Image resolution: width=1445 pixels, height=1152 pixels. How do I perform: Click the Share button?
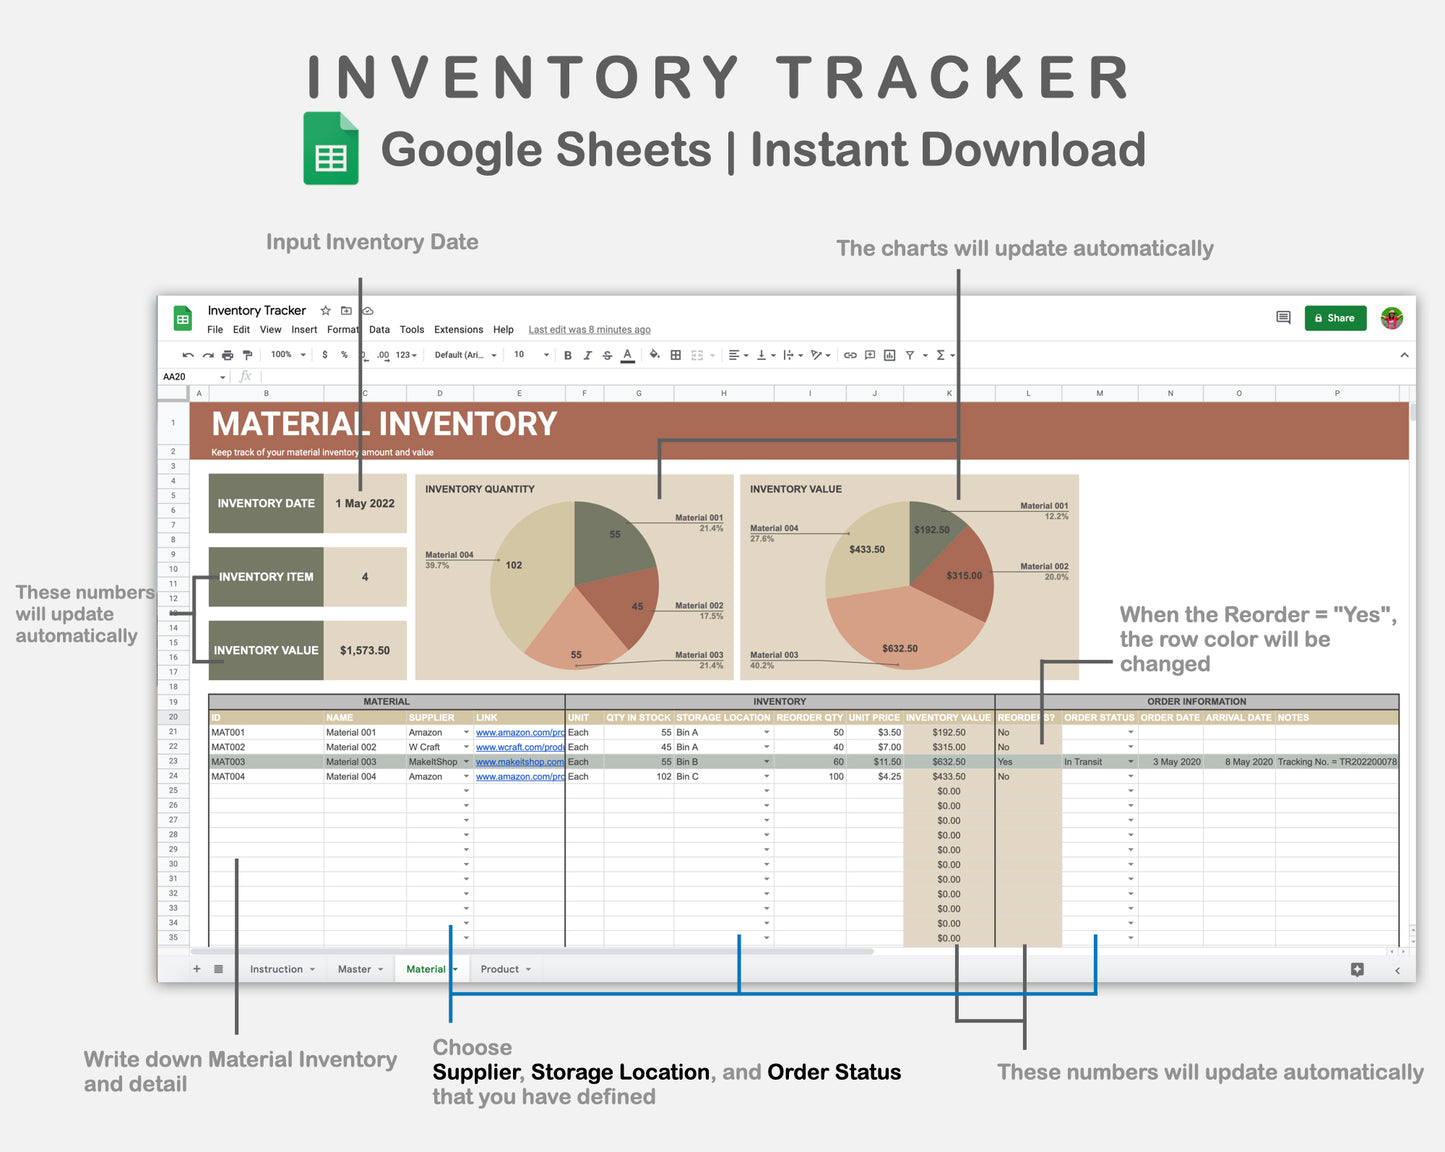pos(1335,318)
